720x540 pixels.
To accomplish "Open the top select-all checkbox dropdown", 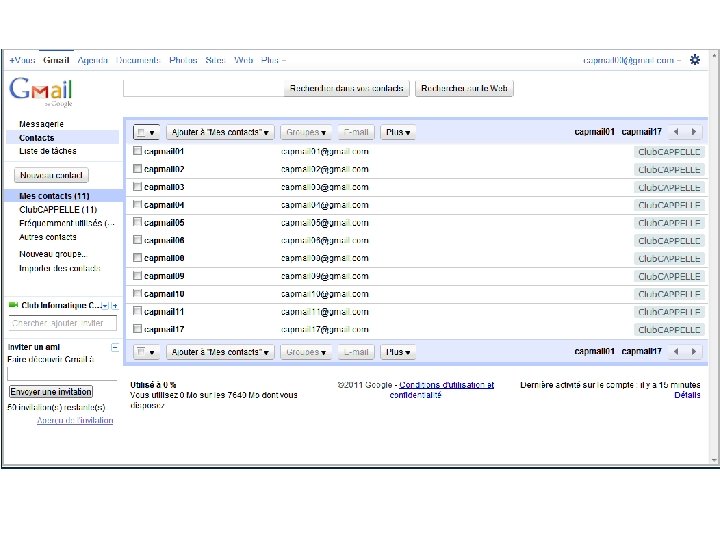I will point(146,132).
